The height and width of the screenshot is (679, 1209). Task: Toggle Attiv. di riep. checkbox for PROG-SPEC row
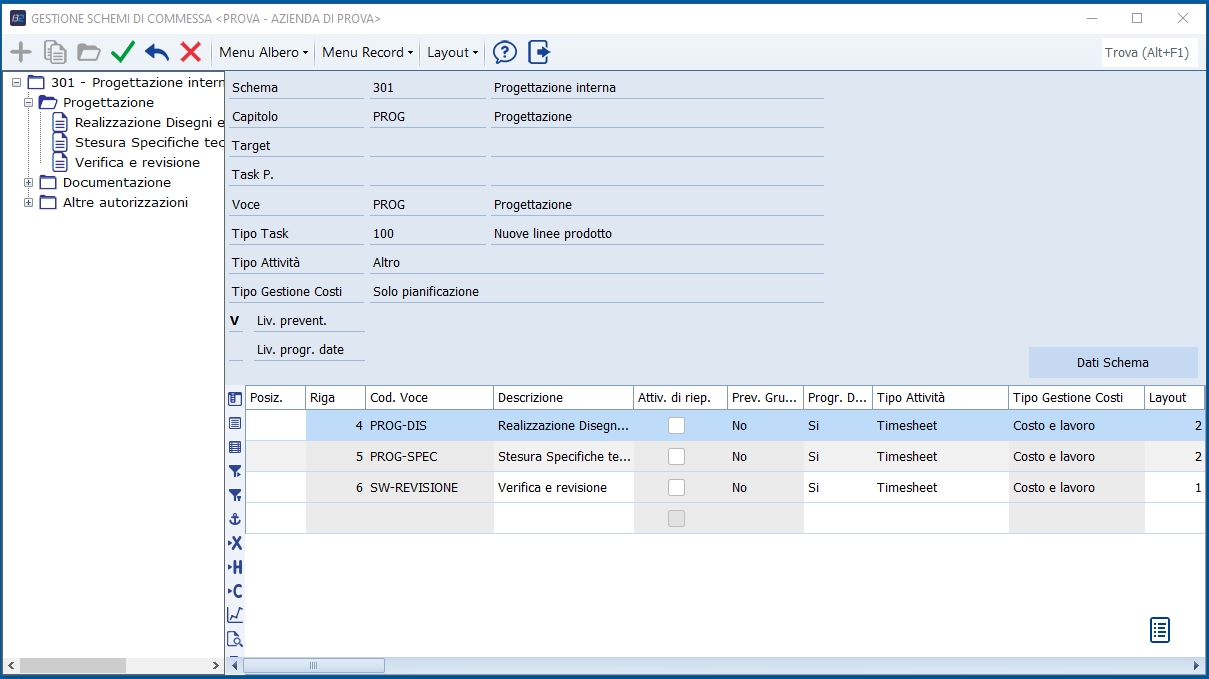[x=677, y=456]
